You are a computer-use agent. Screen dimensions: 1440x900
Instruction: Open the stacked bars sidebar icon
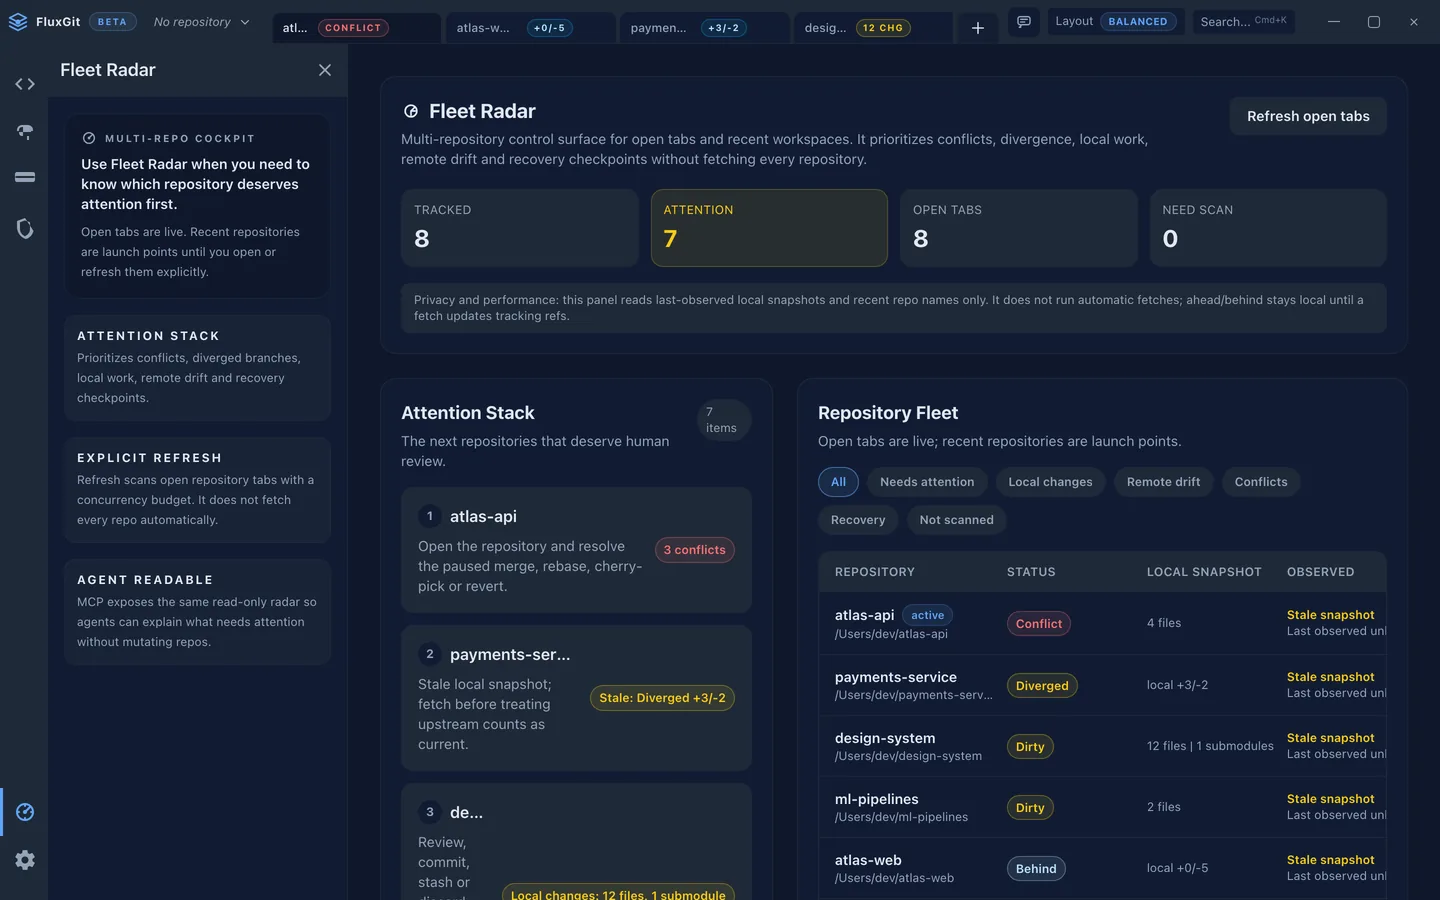25,177
